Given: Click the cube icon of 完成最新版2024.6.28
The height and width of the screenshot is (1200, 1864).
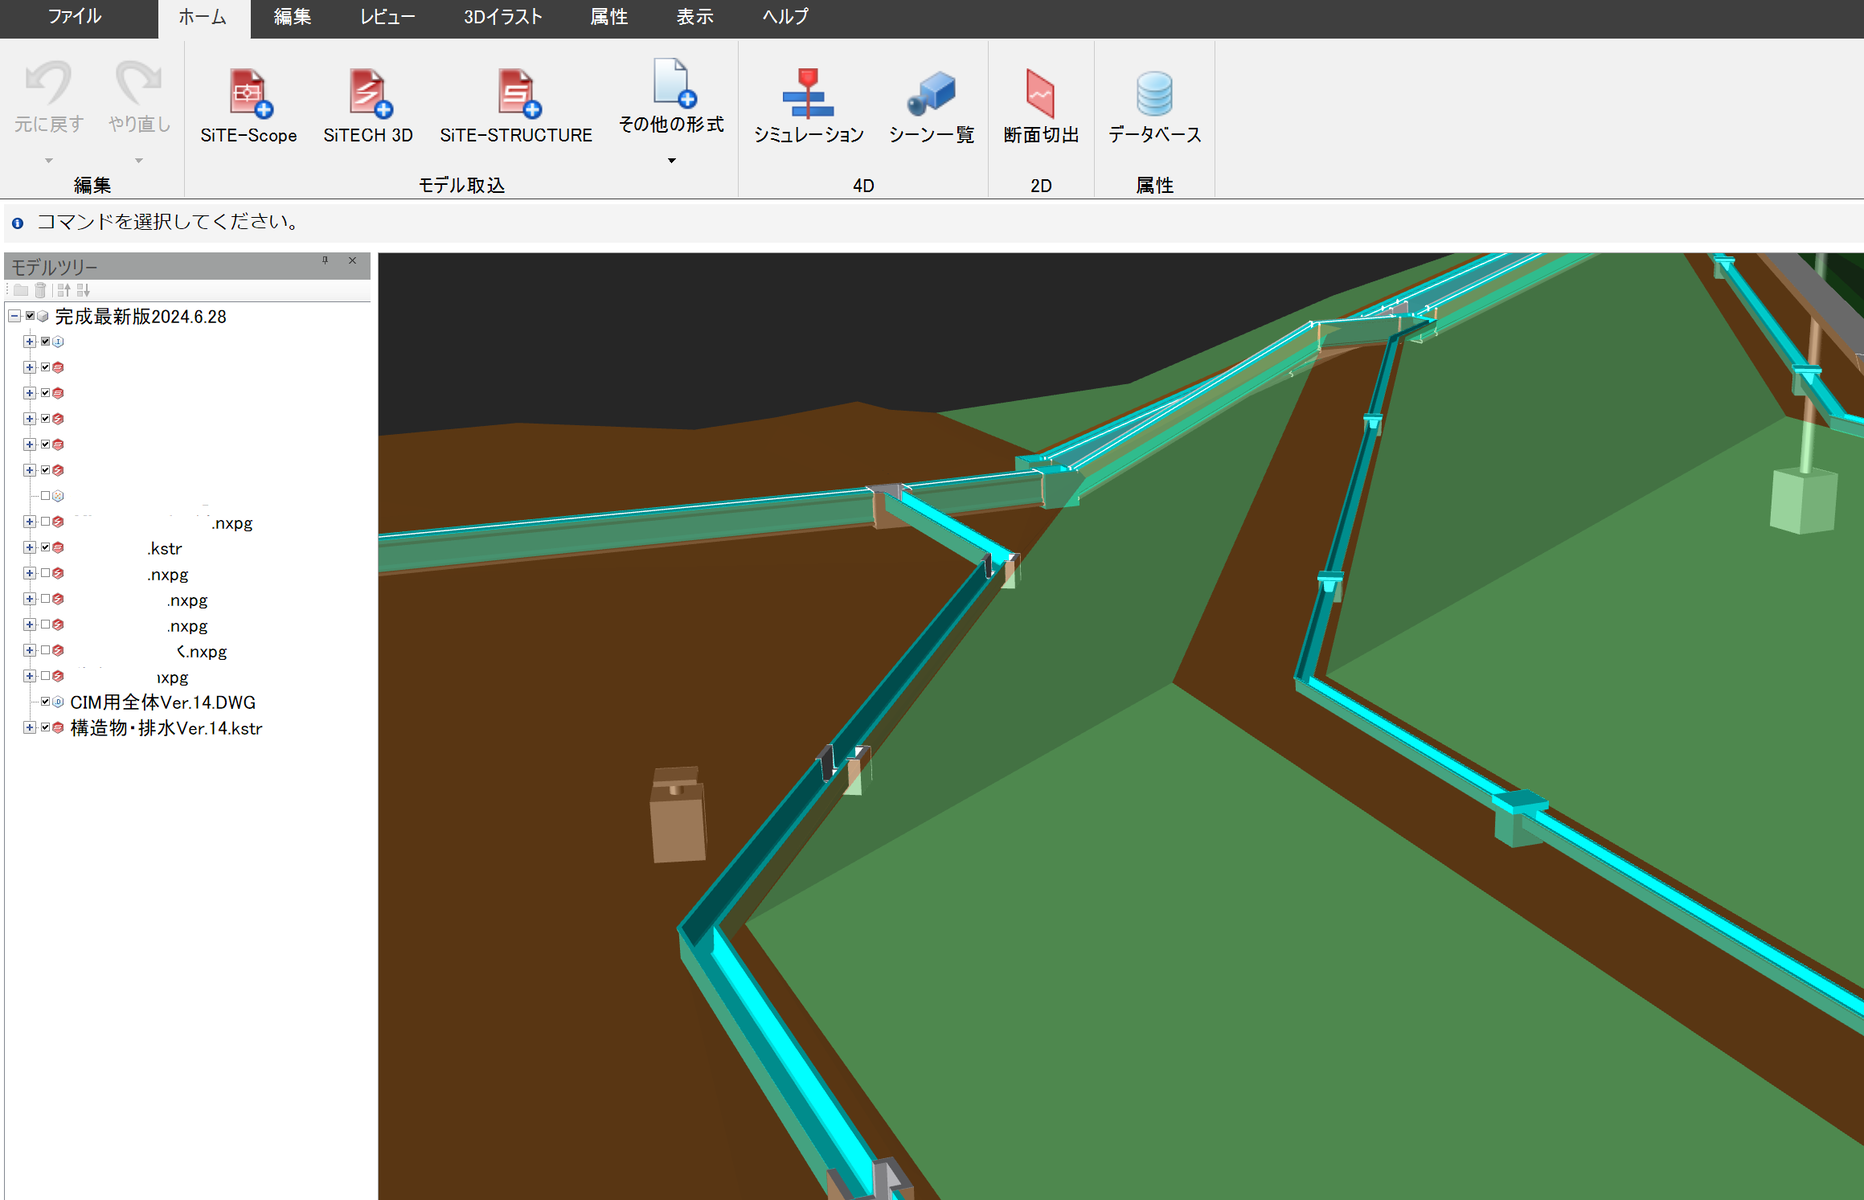Looking at the screenshot, I should 43,316.
